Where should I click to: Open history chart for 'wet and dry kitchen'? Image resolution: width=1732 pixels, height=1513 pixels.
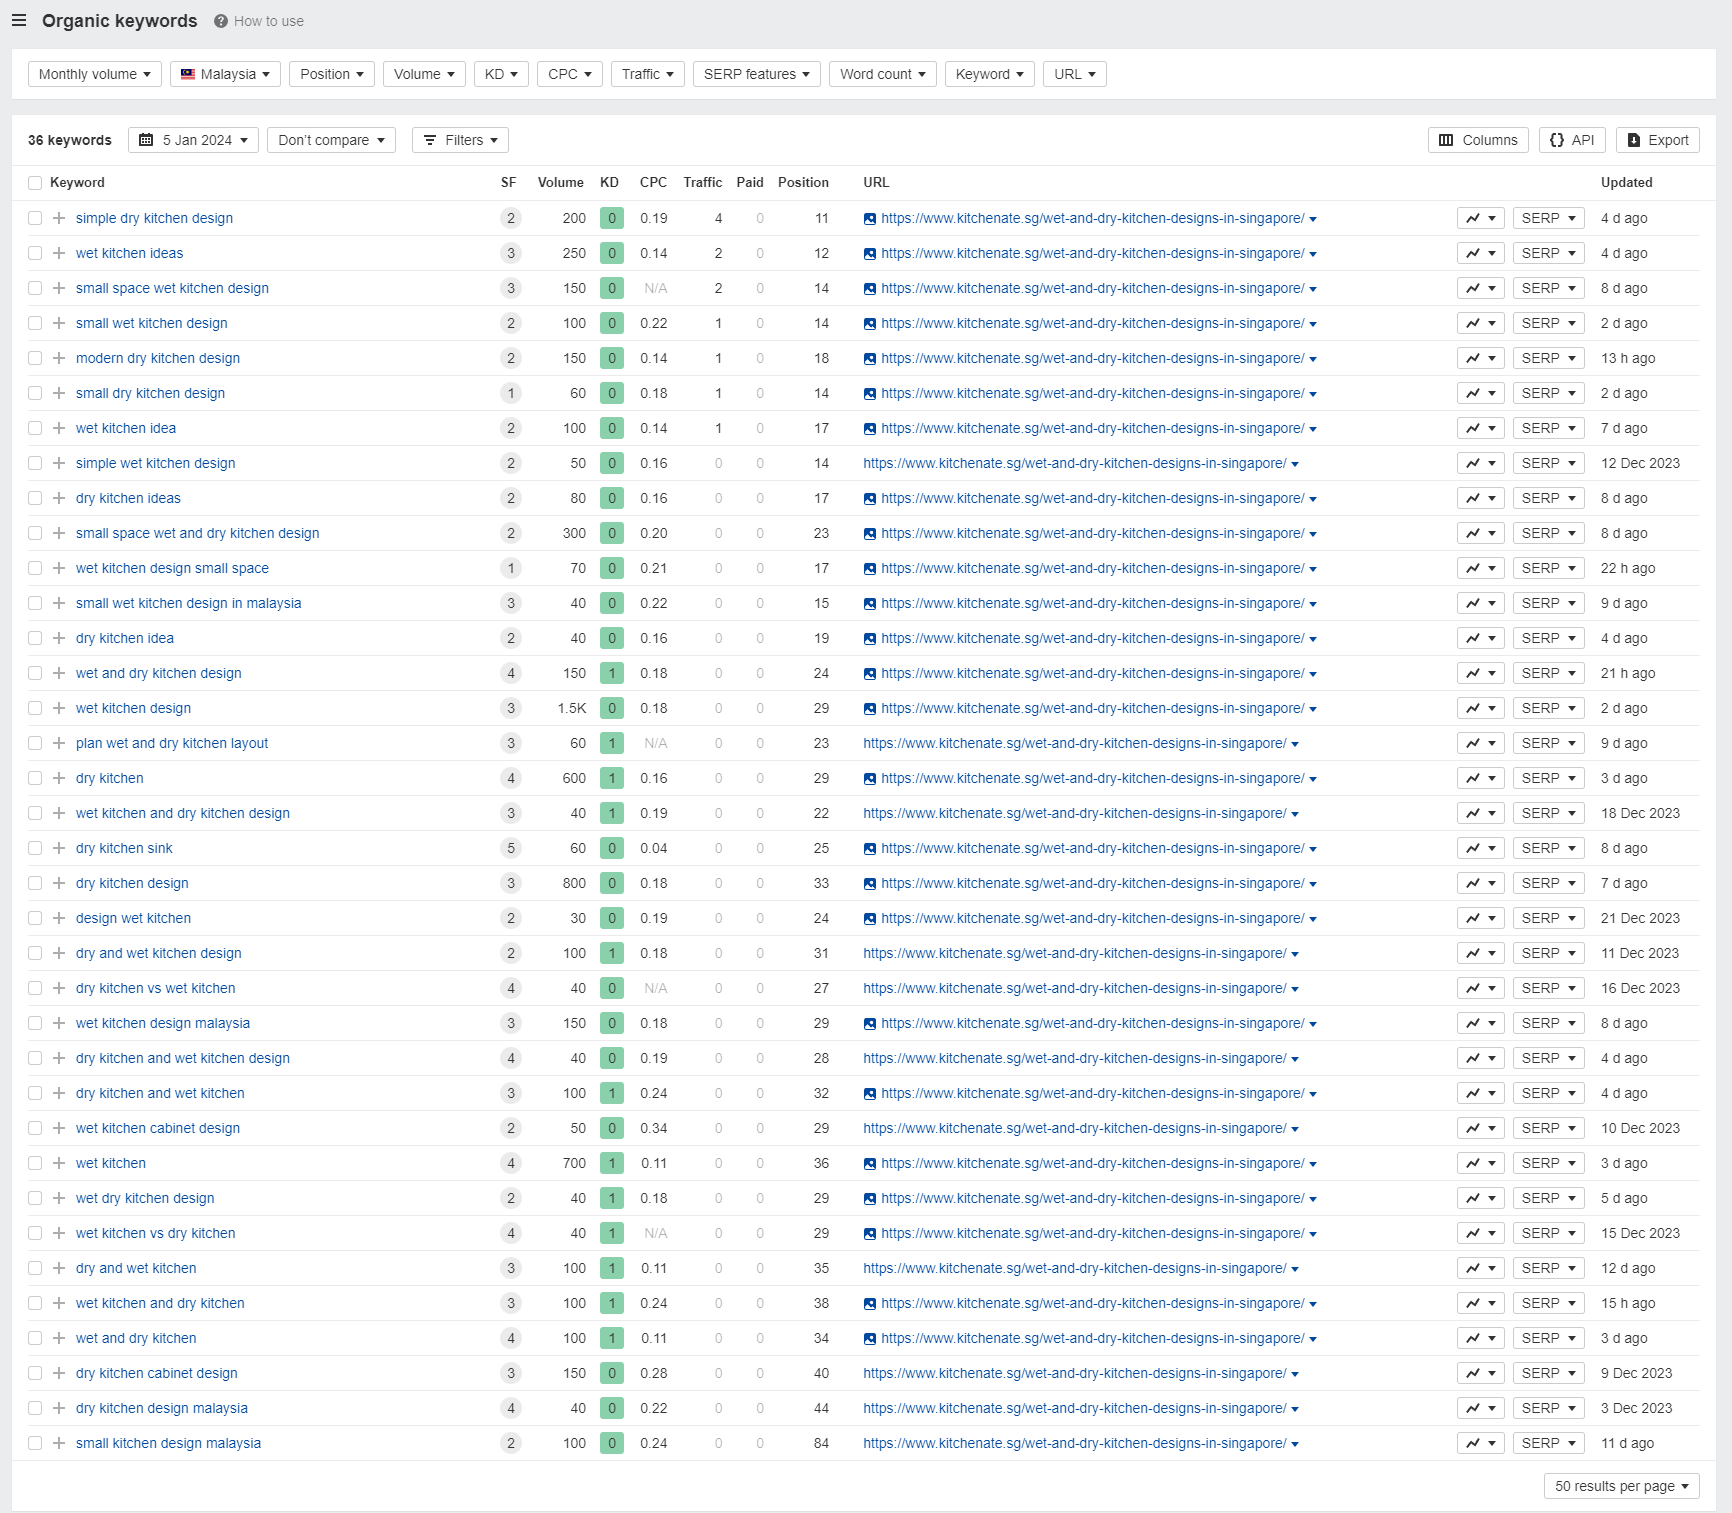(1480, 1338)
